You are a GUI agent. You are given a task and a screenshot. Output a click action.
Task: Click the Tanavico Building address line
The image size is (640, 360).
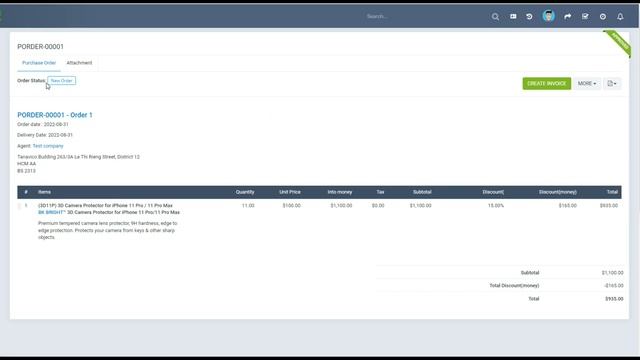78,157
